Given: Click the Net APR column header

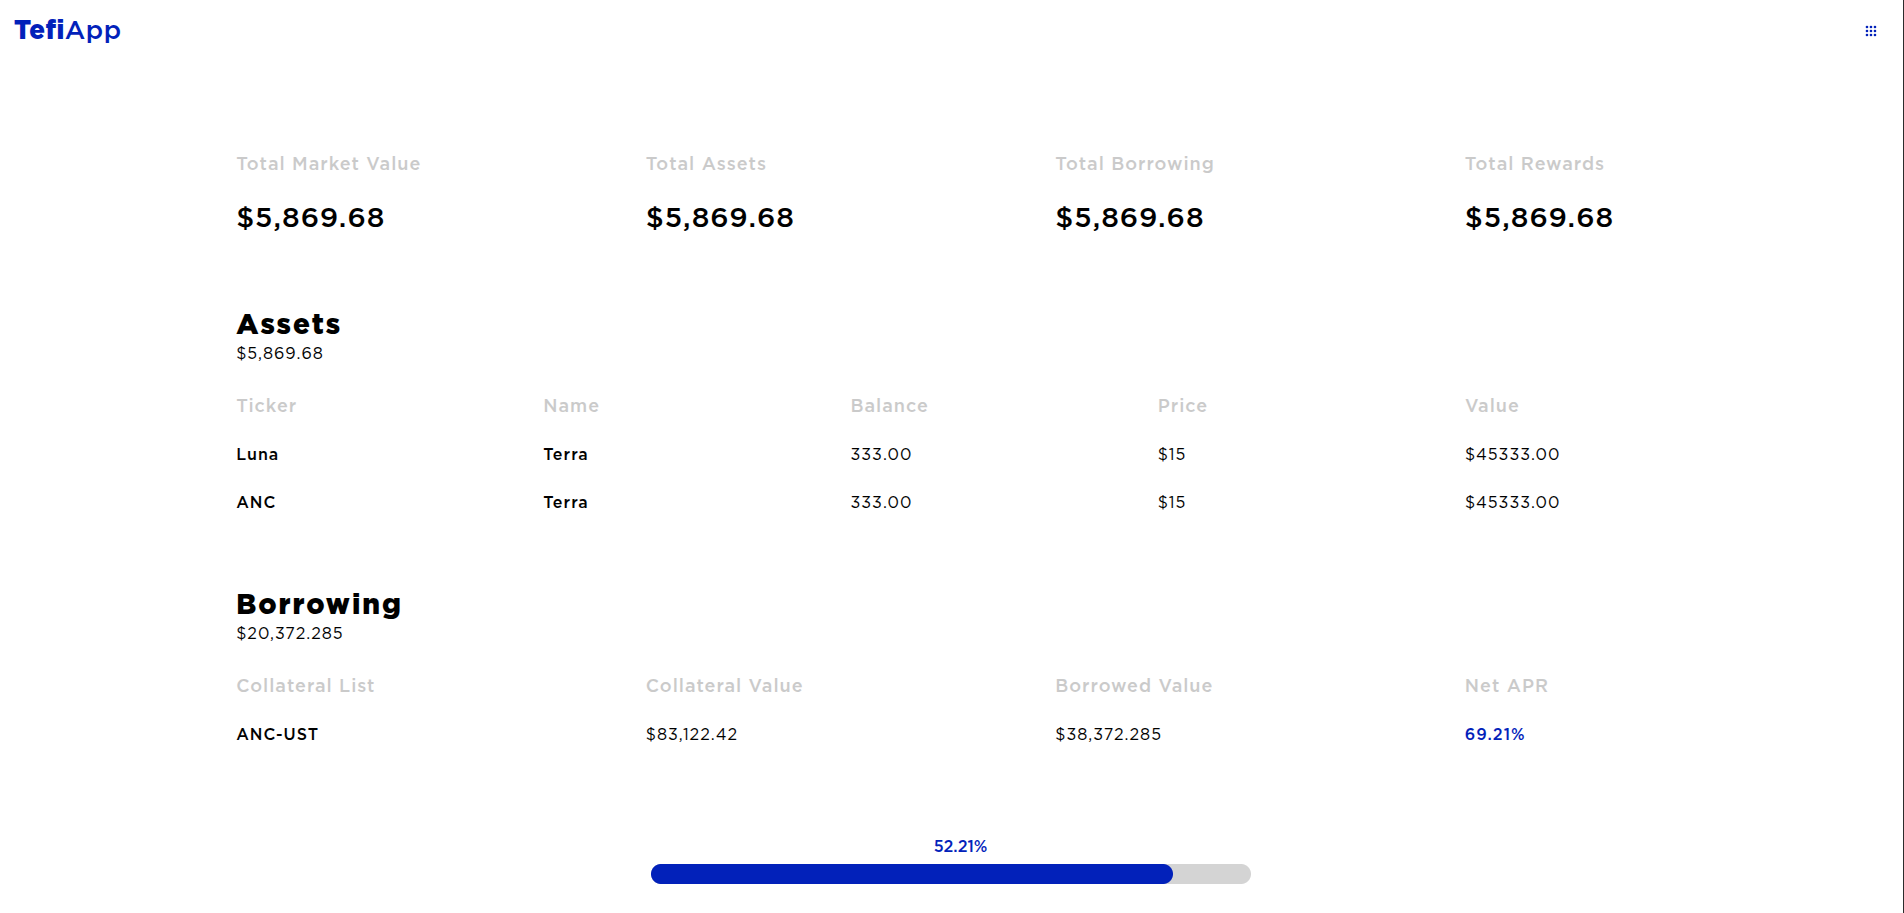Looking at the screenshot, I should [1506, 685].
